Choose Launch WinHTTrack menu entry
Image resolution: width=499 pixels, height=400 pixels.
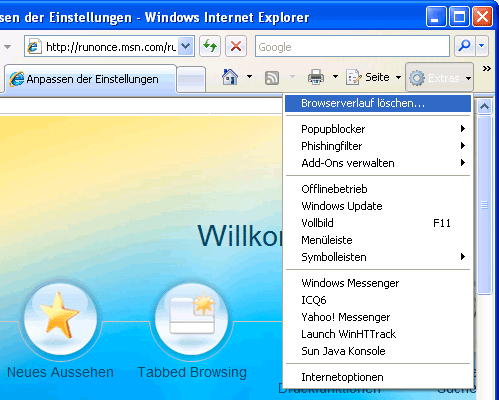[378, 334]
